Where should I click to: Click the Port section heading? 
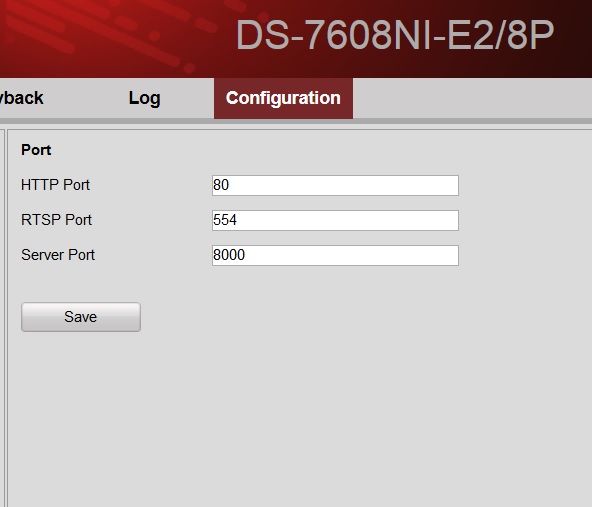[36, 150]
